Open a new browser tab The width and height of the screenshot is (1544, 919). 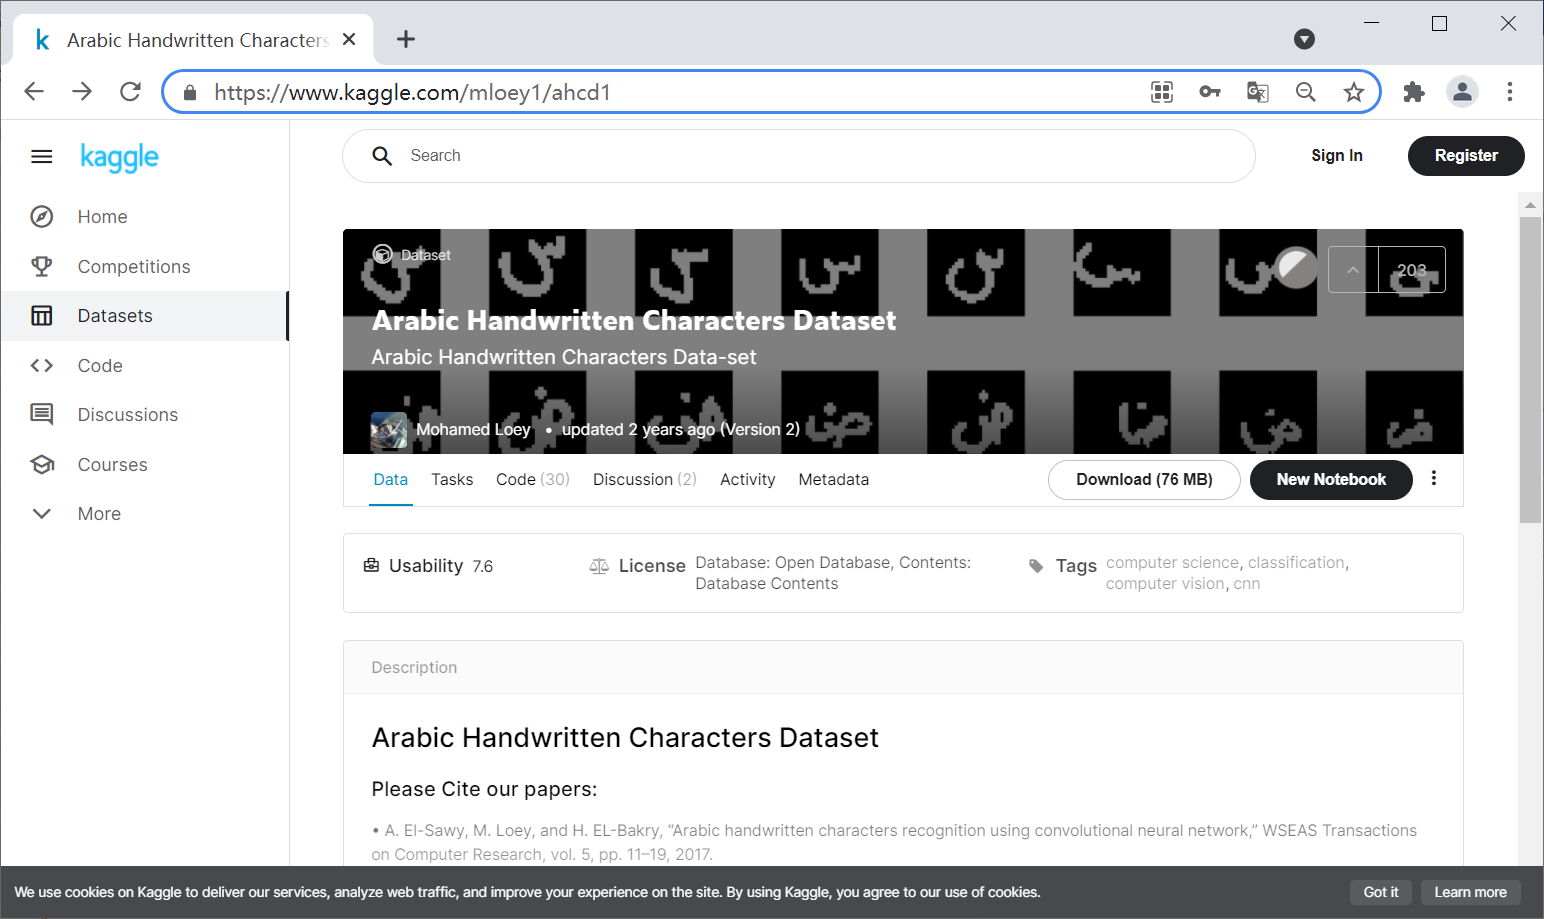[405, 39]
